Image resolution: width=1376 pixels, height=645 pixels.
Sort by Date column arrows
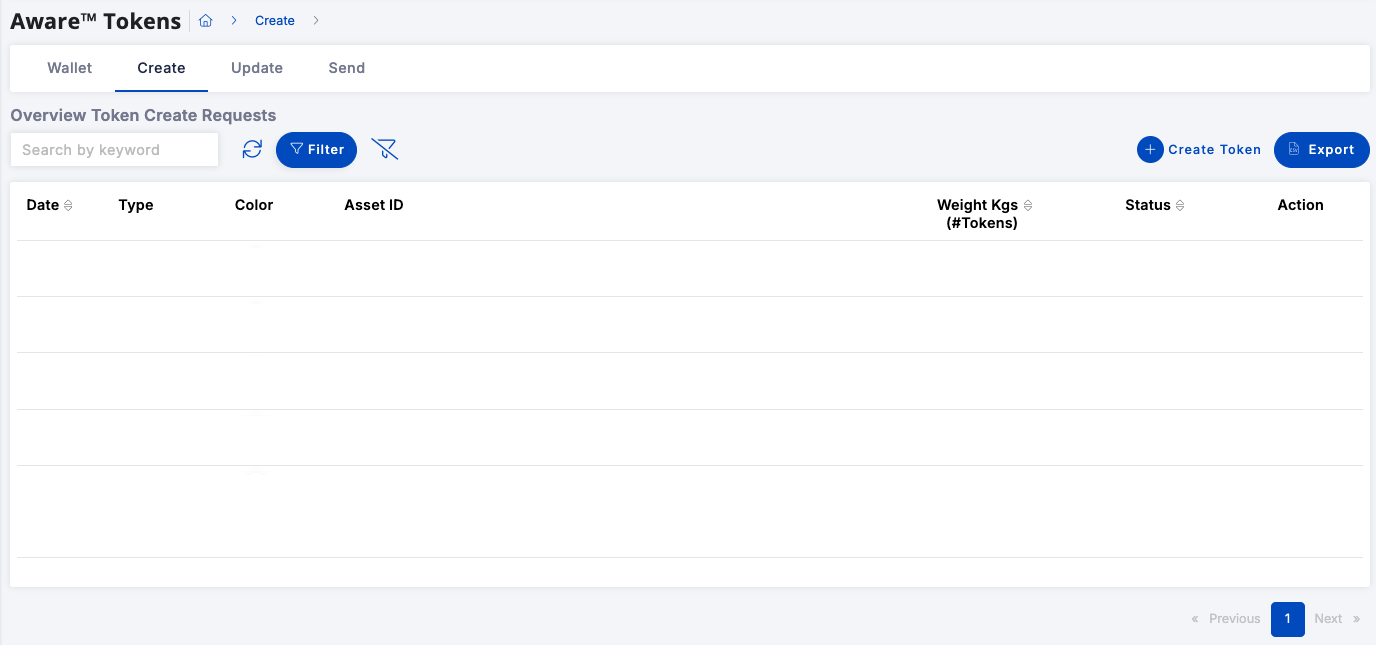pyautogui.click(x=68, y=205)
